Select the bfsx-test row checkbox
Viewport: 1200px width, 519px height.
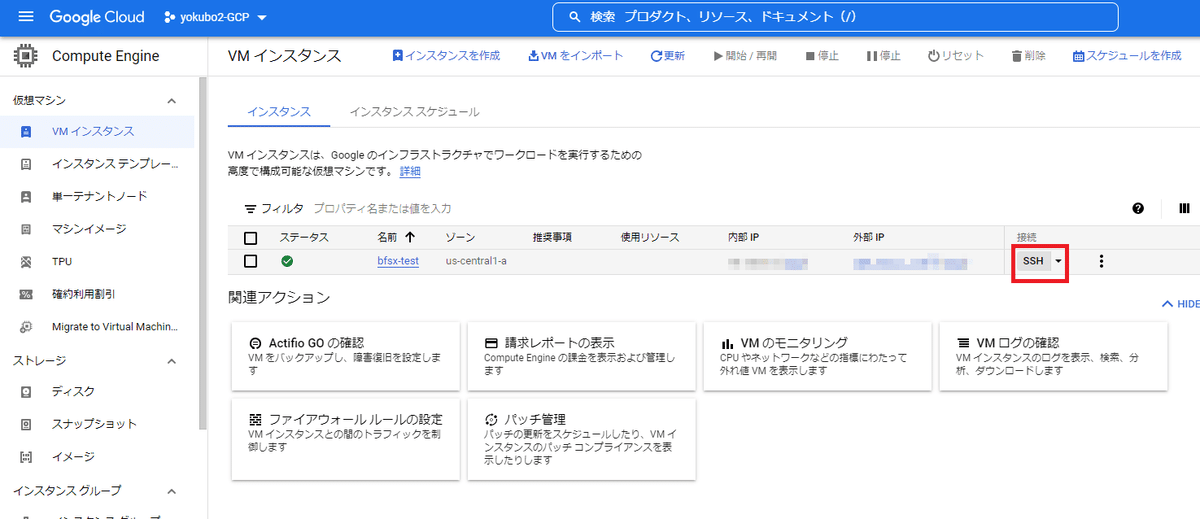click(251, 261)
